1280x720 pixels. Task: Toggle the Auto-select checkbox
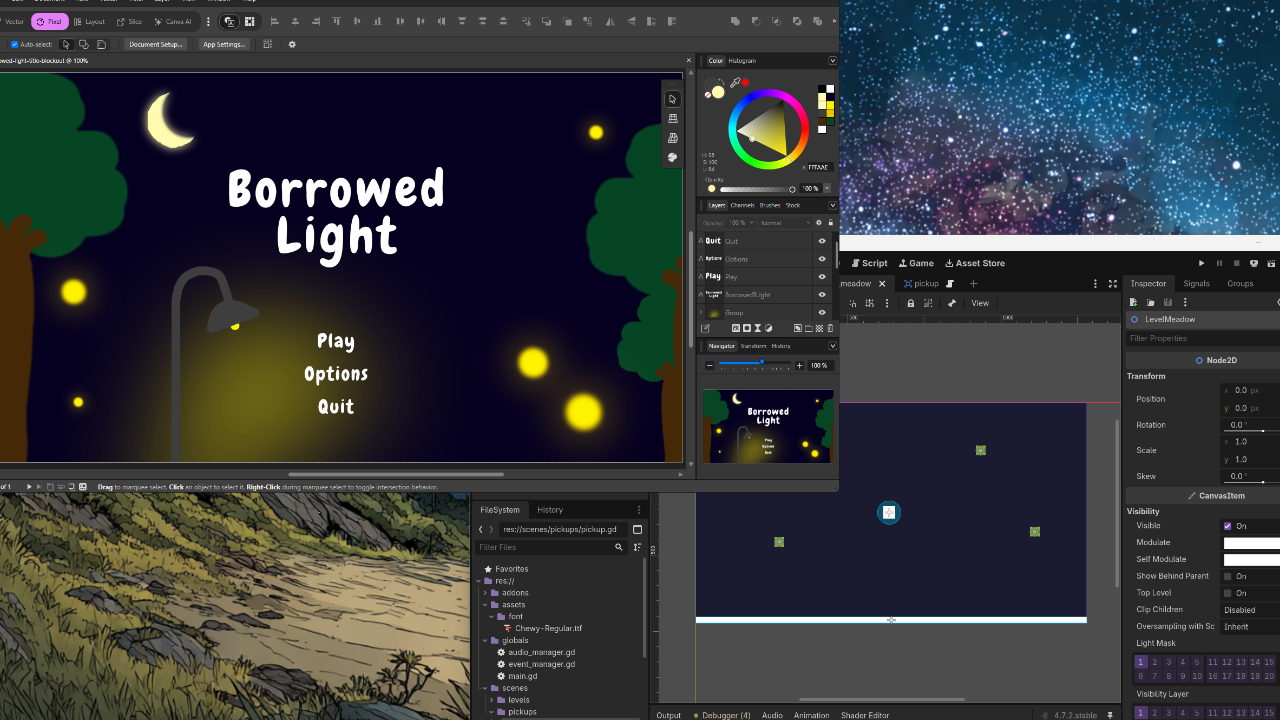pyautogui.click(x=15, y=44)
